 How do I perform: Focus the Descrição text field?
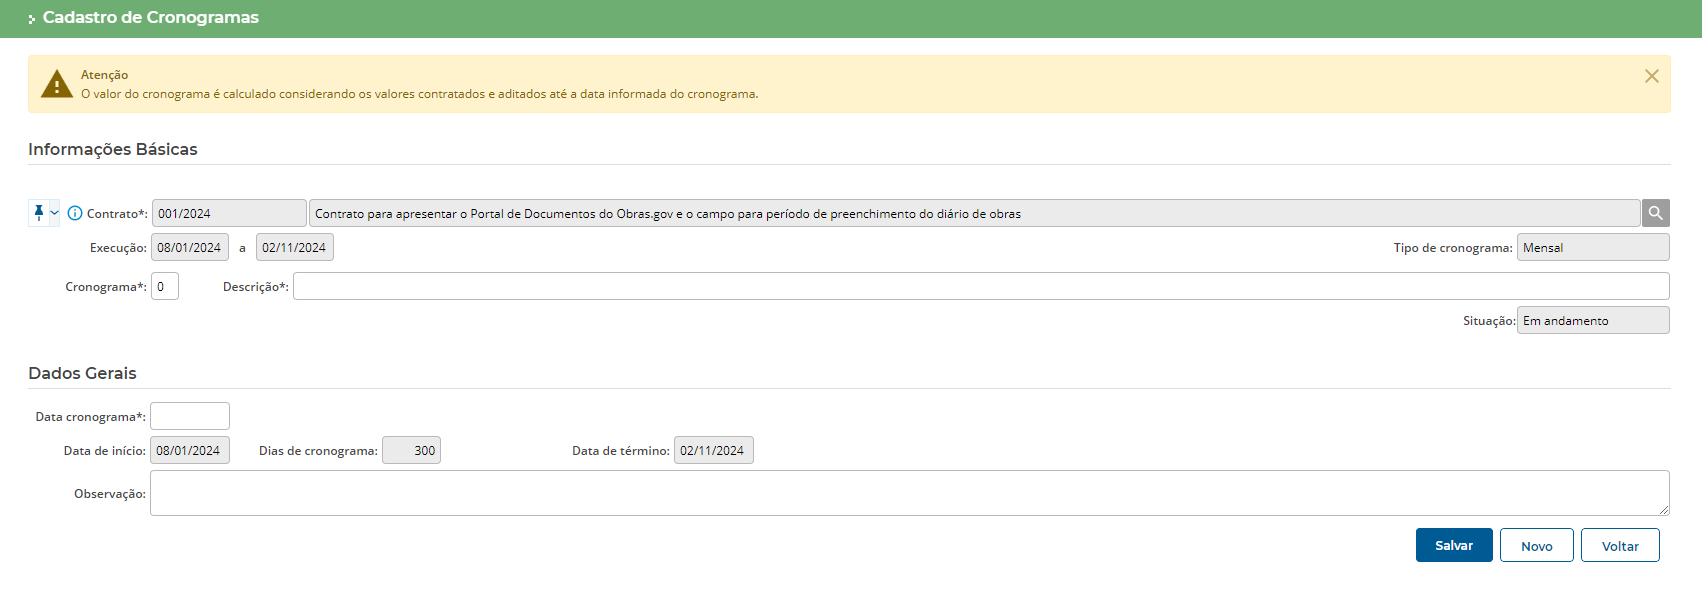tap(980, 286)
